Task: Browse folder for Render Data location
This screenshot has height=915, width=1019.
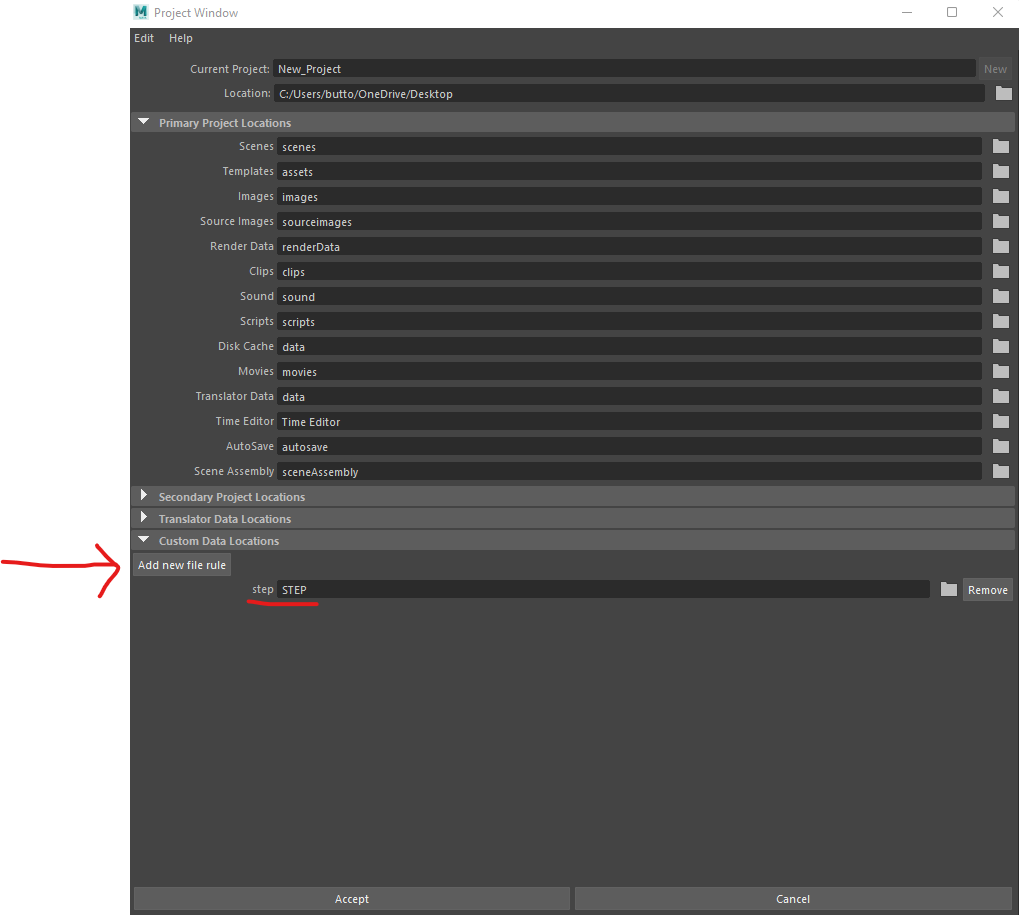Action: click(1001, 247)
